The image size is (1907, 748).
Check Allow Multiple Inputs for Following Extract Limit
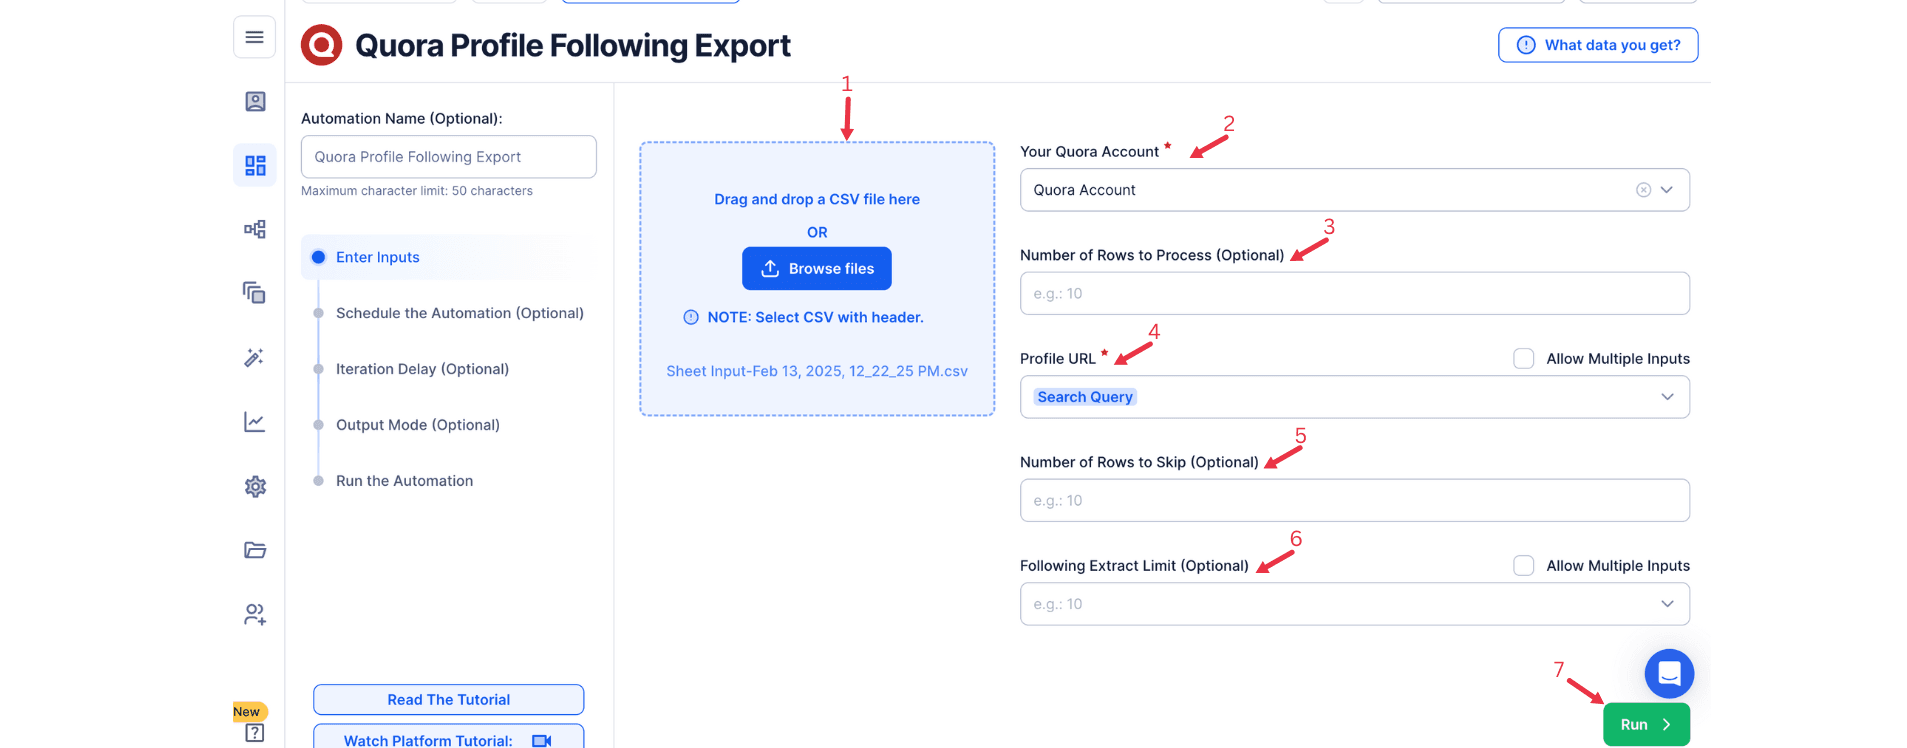coord(1523,566)
